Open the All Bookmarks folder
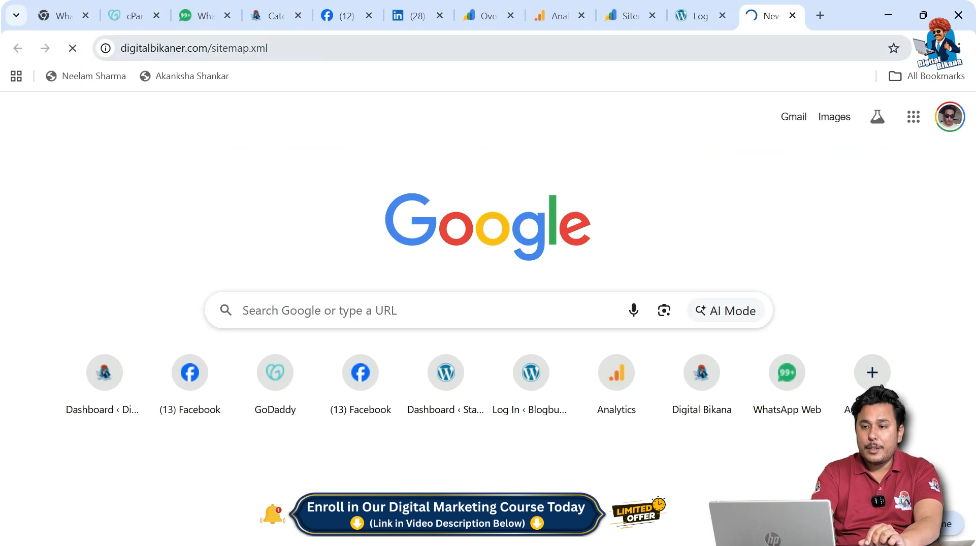Screen dimensions: 978x546 pyautogui.click(x=927, y=76)
